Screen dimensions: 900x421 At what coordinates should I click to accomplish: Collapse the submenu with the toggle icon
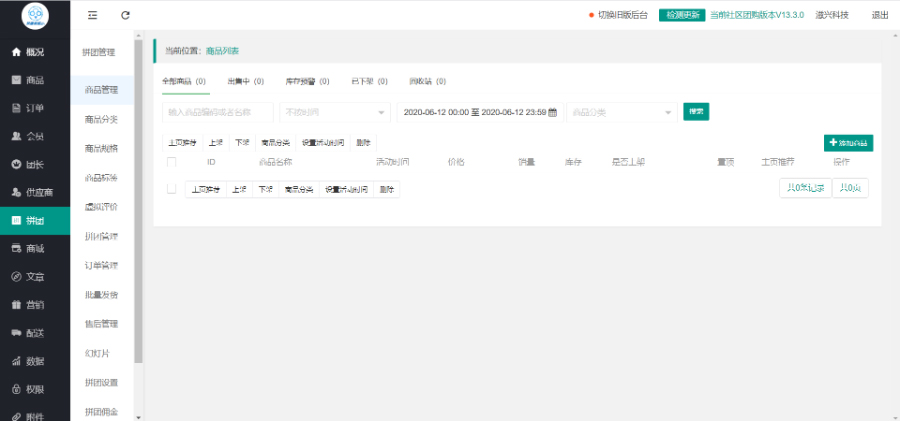(x=92, y=16)
